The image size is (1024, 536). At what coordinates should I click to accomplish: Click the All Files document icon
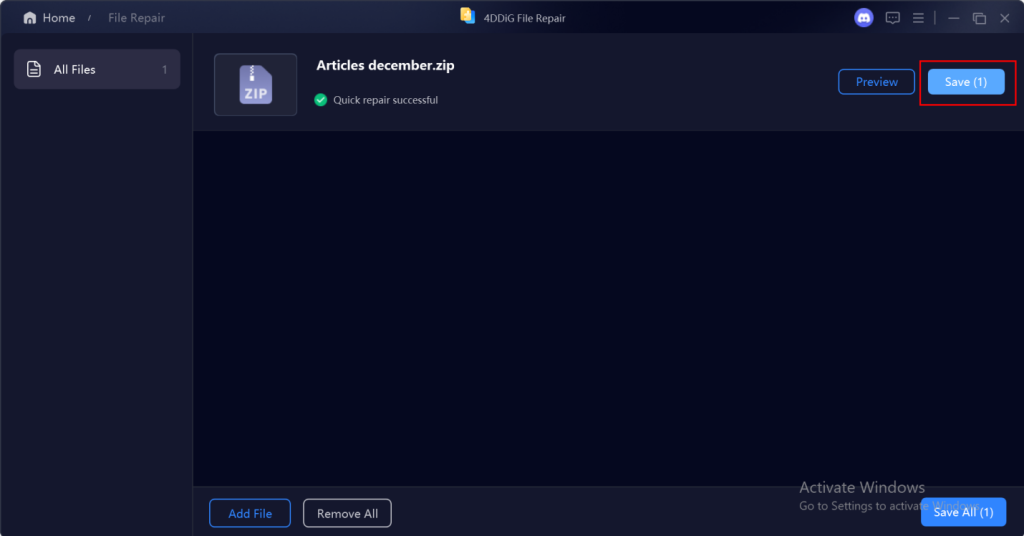pyautogui.click(x=34, y=70)
